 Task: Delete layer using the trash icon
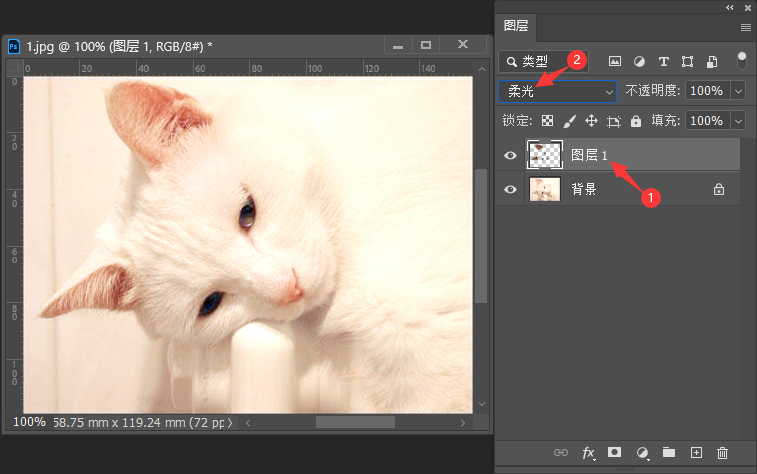coord(723,453)
